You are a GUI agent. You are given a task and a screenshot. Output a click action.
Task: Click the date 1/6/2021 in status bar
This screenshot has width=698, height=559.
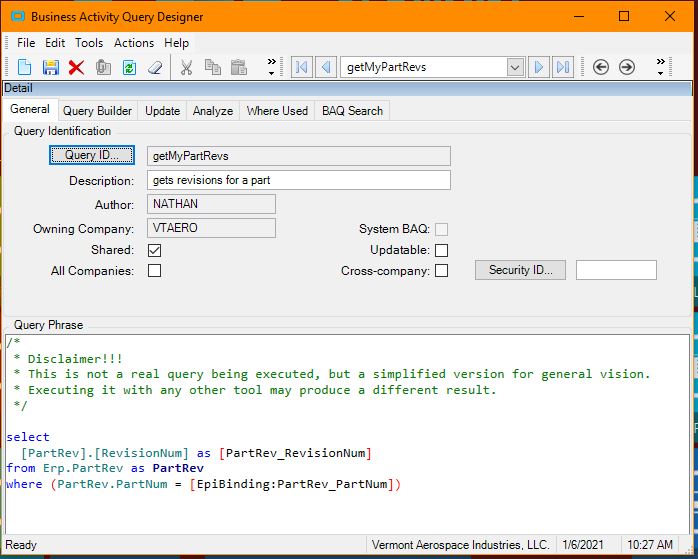583,545
